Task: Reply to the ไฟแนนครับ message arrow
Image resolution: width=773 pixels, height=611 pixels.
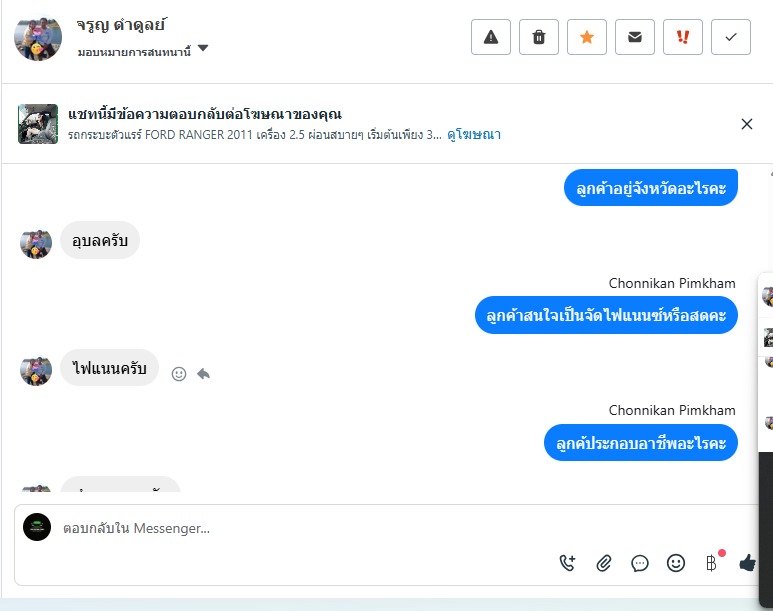Action: click(x=204, y=374)
